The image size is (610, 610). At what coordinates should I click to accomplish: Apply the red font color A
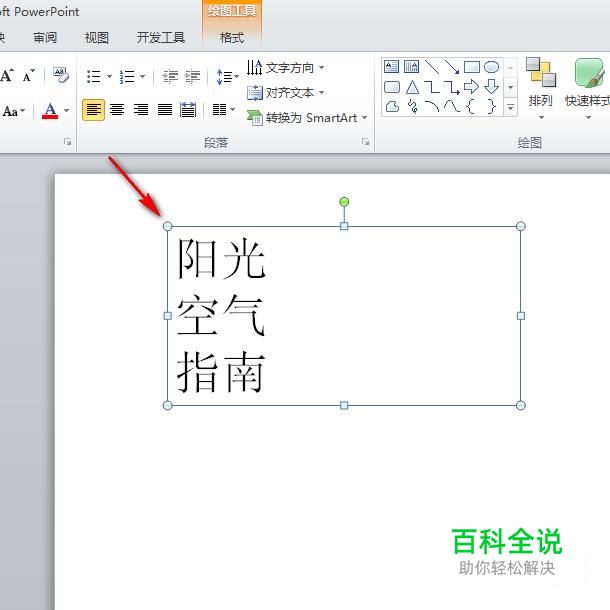(50, 111)
